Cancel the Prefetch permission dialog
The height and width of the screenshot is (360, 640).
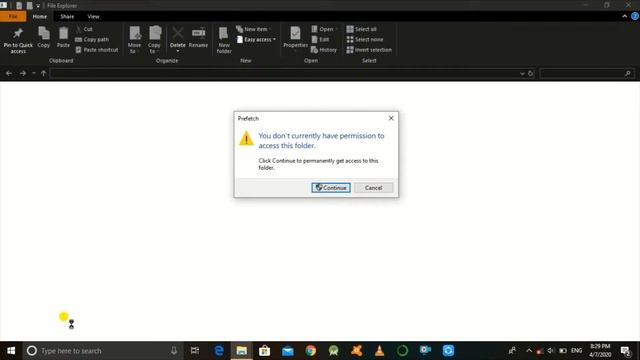[x=373, y=188]
